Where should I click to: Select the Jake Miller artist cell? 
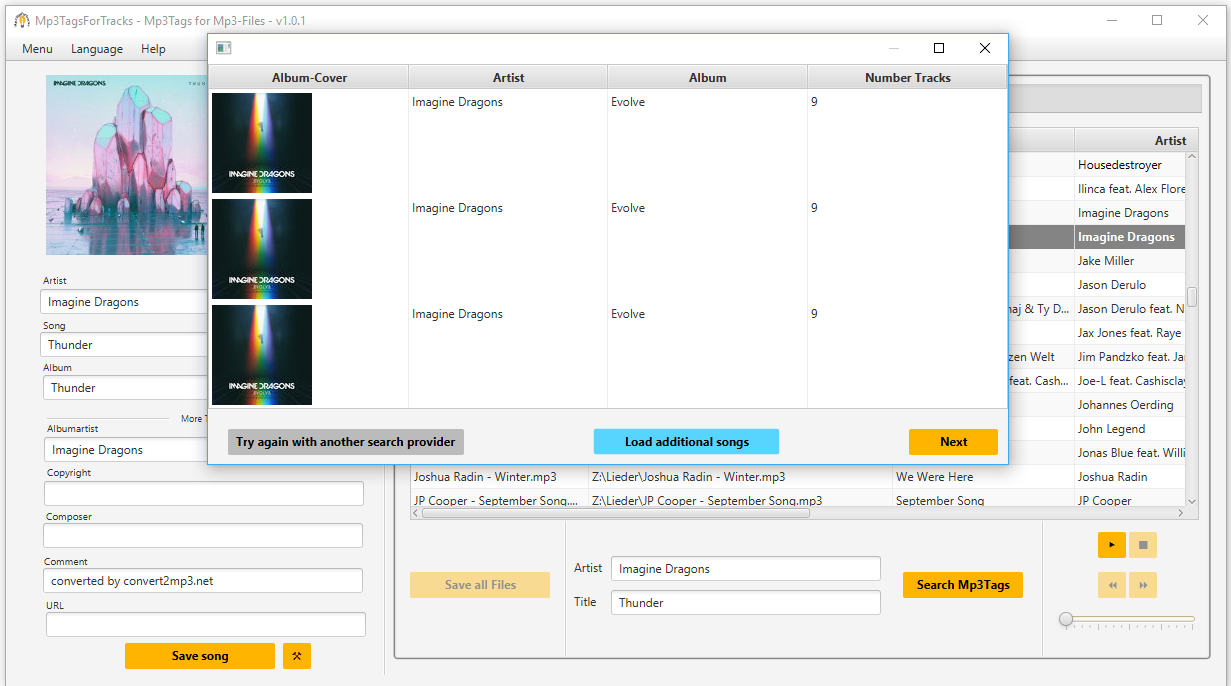[x=1130, y=261]
